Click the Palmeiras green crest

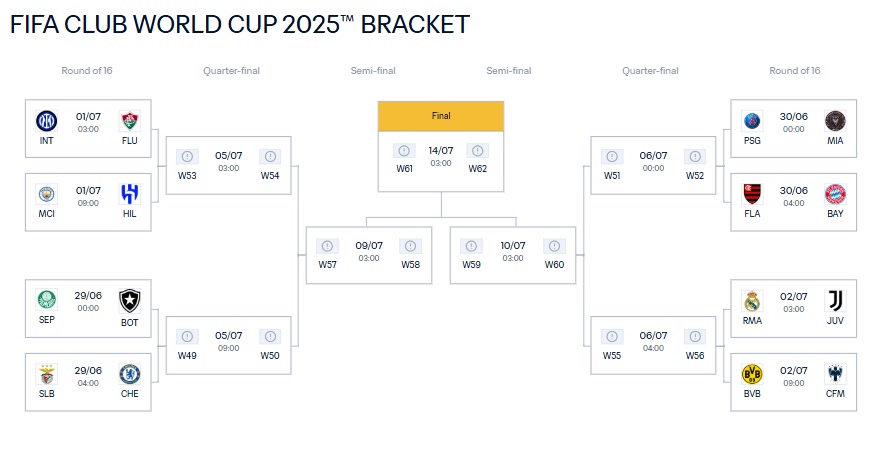pos(47,300)
